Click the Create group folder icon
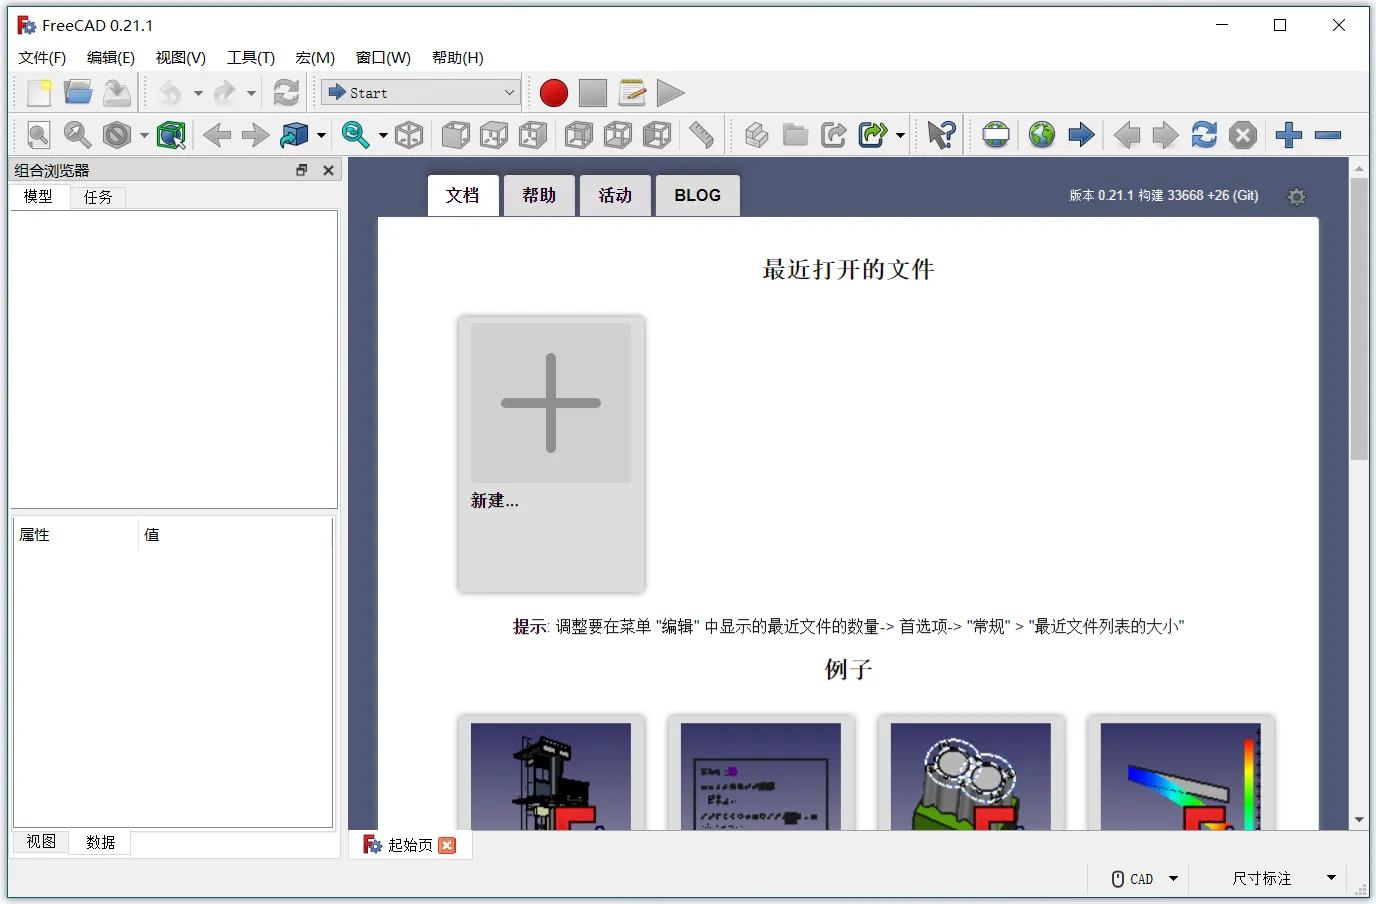 [796, 135]
